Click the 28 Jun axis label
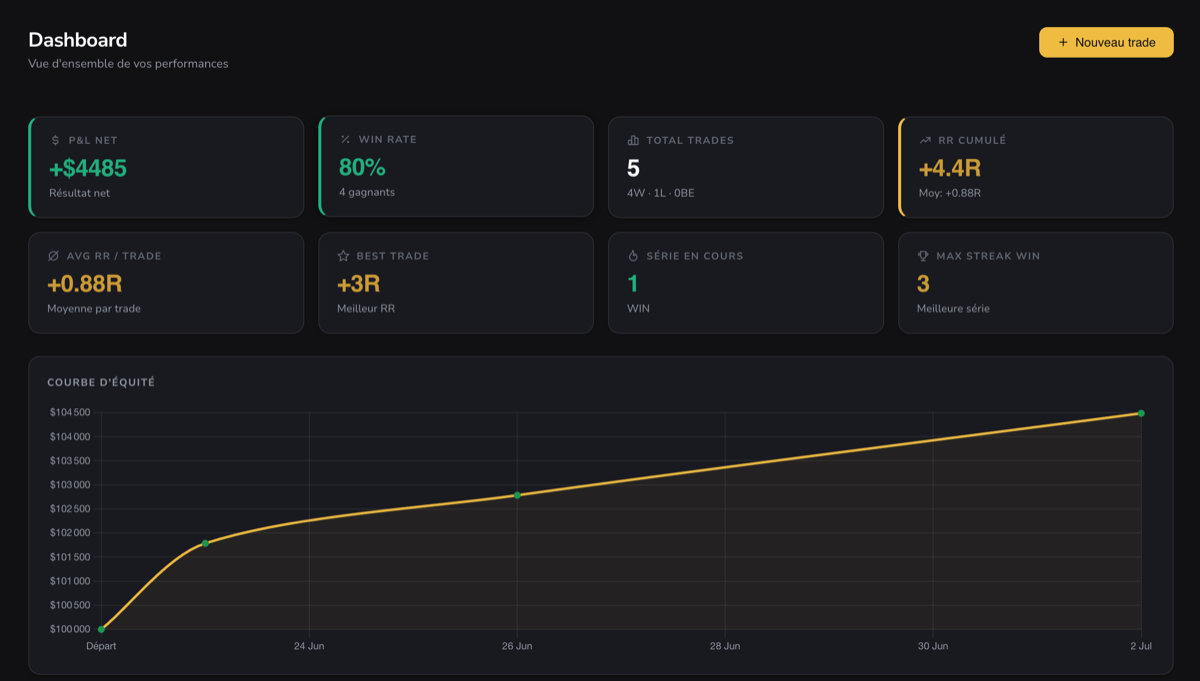This screenshot has width=1200, height=681. pos(725,646)
